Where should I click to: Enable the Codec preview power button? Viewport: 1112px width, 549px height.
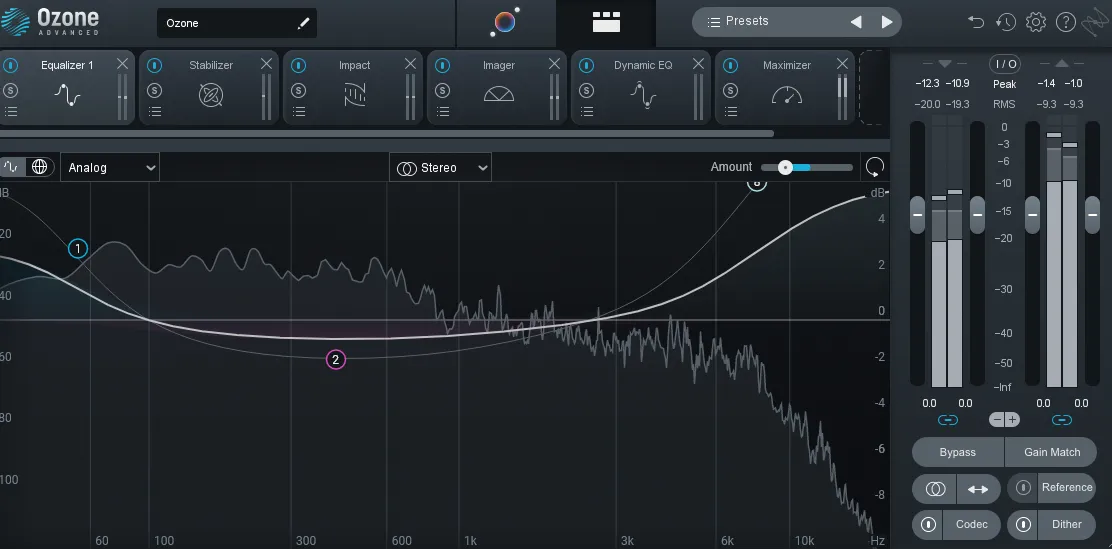coord(928,525)
